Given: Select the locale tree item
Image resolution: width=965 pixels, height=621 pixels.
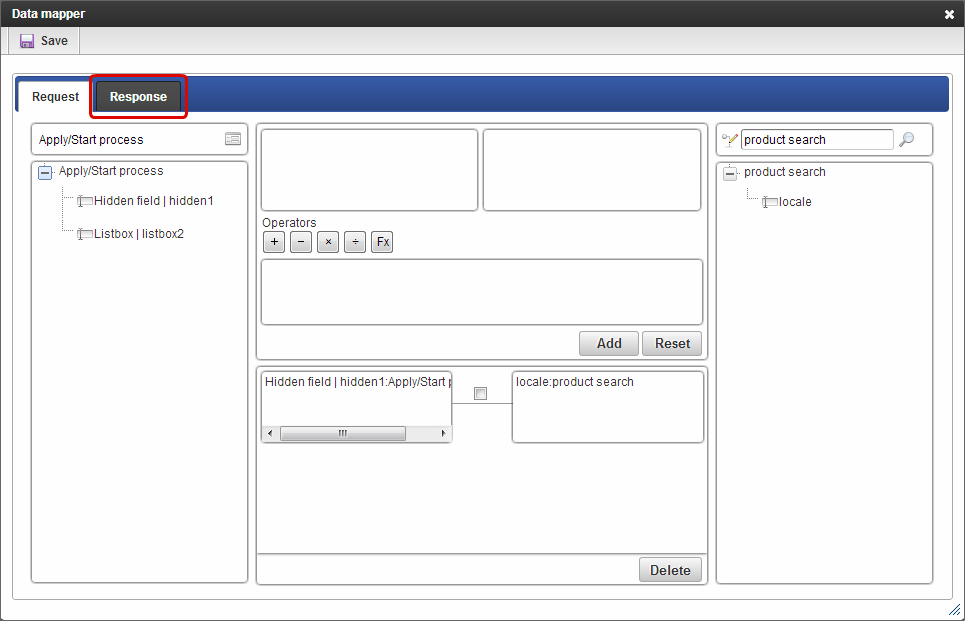Looking at the screenshot, I should [795, 202].
